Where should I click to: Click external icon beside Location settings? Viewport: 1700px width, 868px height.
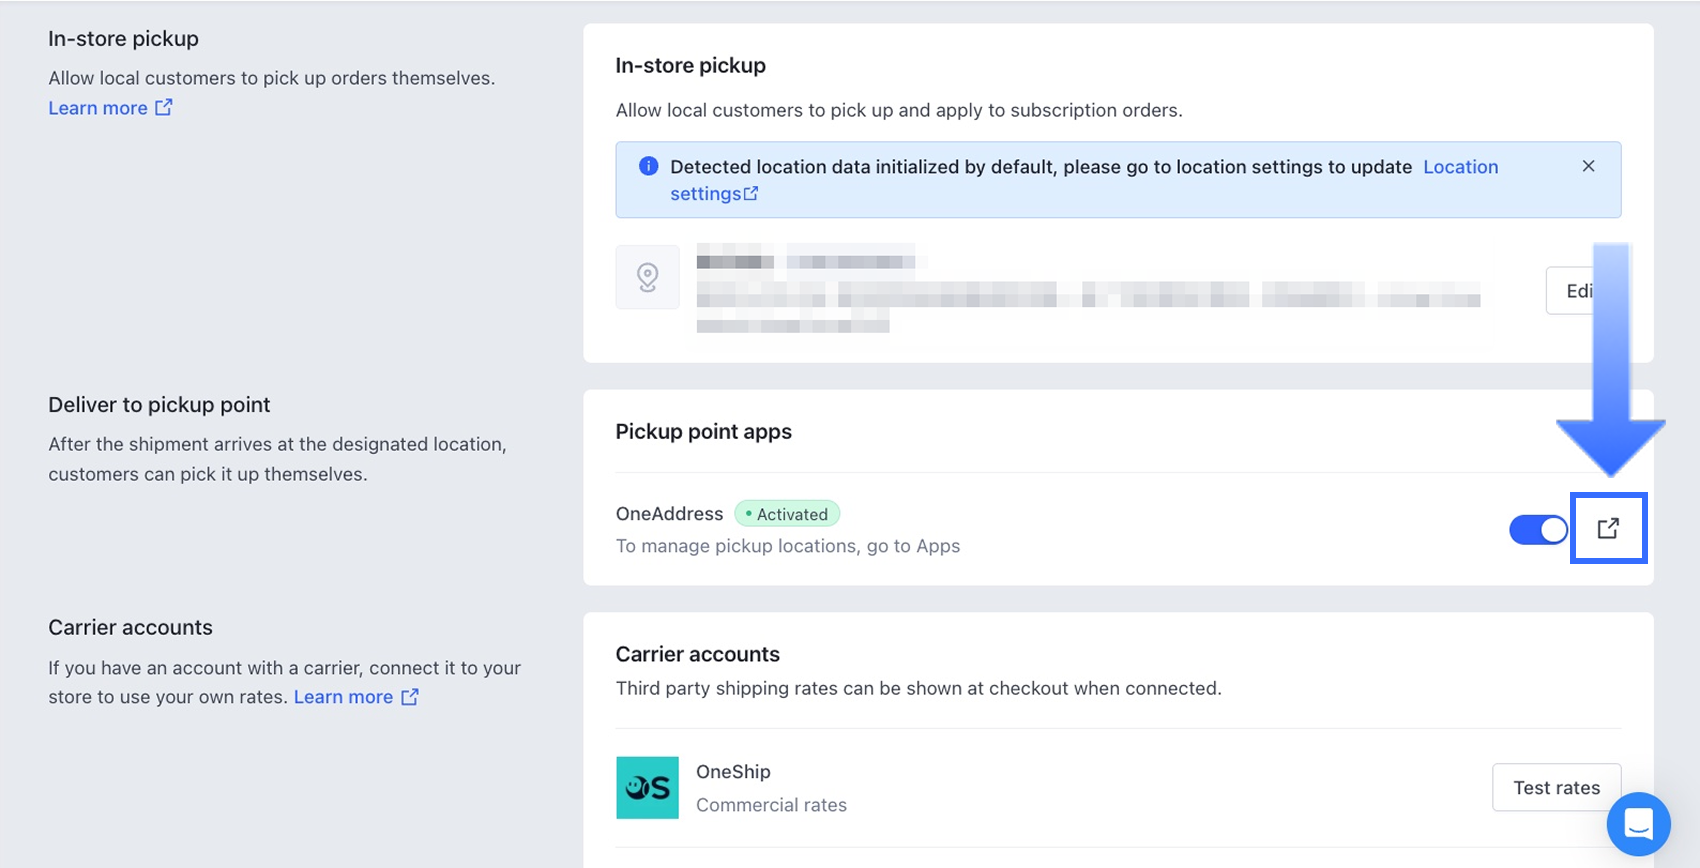tap(751, 193)
